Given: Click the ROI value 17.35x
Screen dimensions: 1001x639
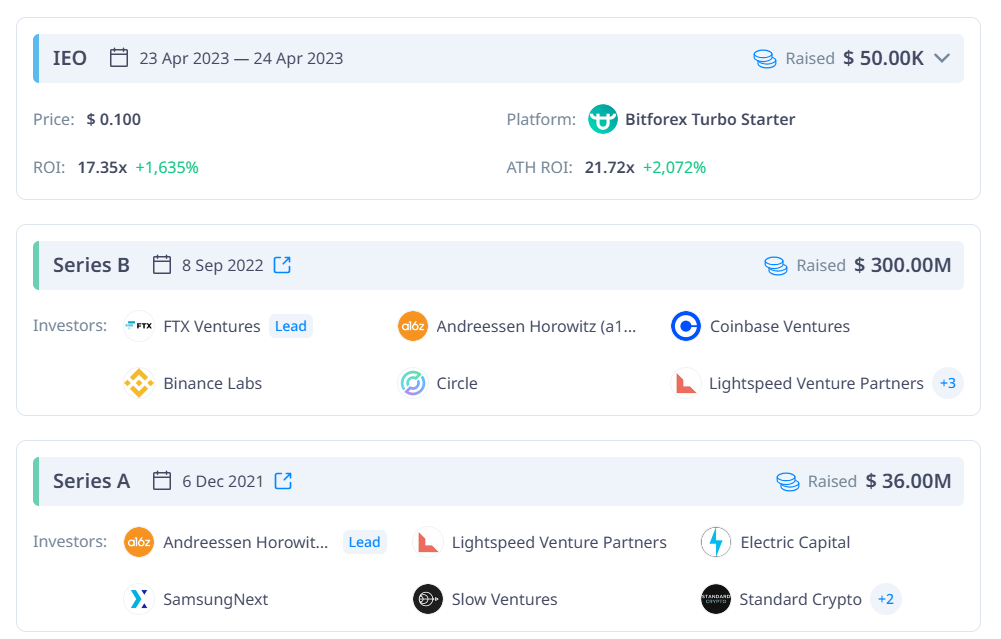Looking at the screenshot, I should (102, 167).
